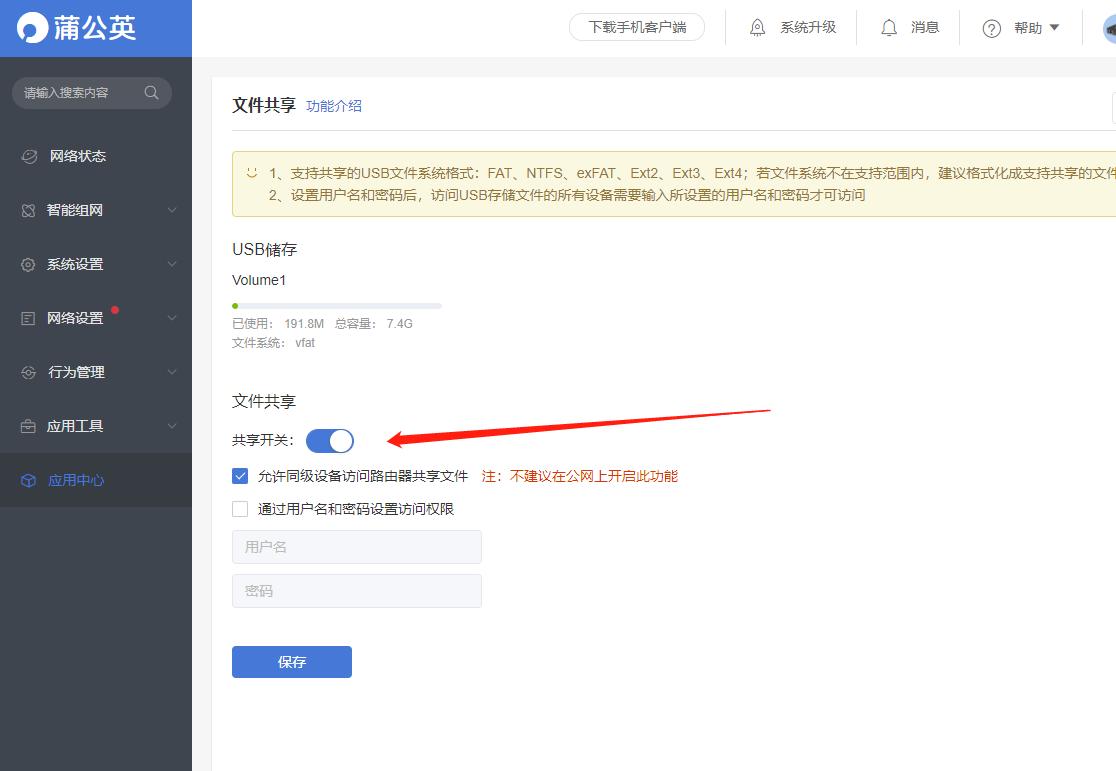Enable 通过用户名和密码设置访问权限
Screen dimensions: 1116x771
240,508
